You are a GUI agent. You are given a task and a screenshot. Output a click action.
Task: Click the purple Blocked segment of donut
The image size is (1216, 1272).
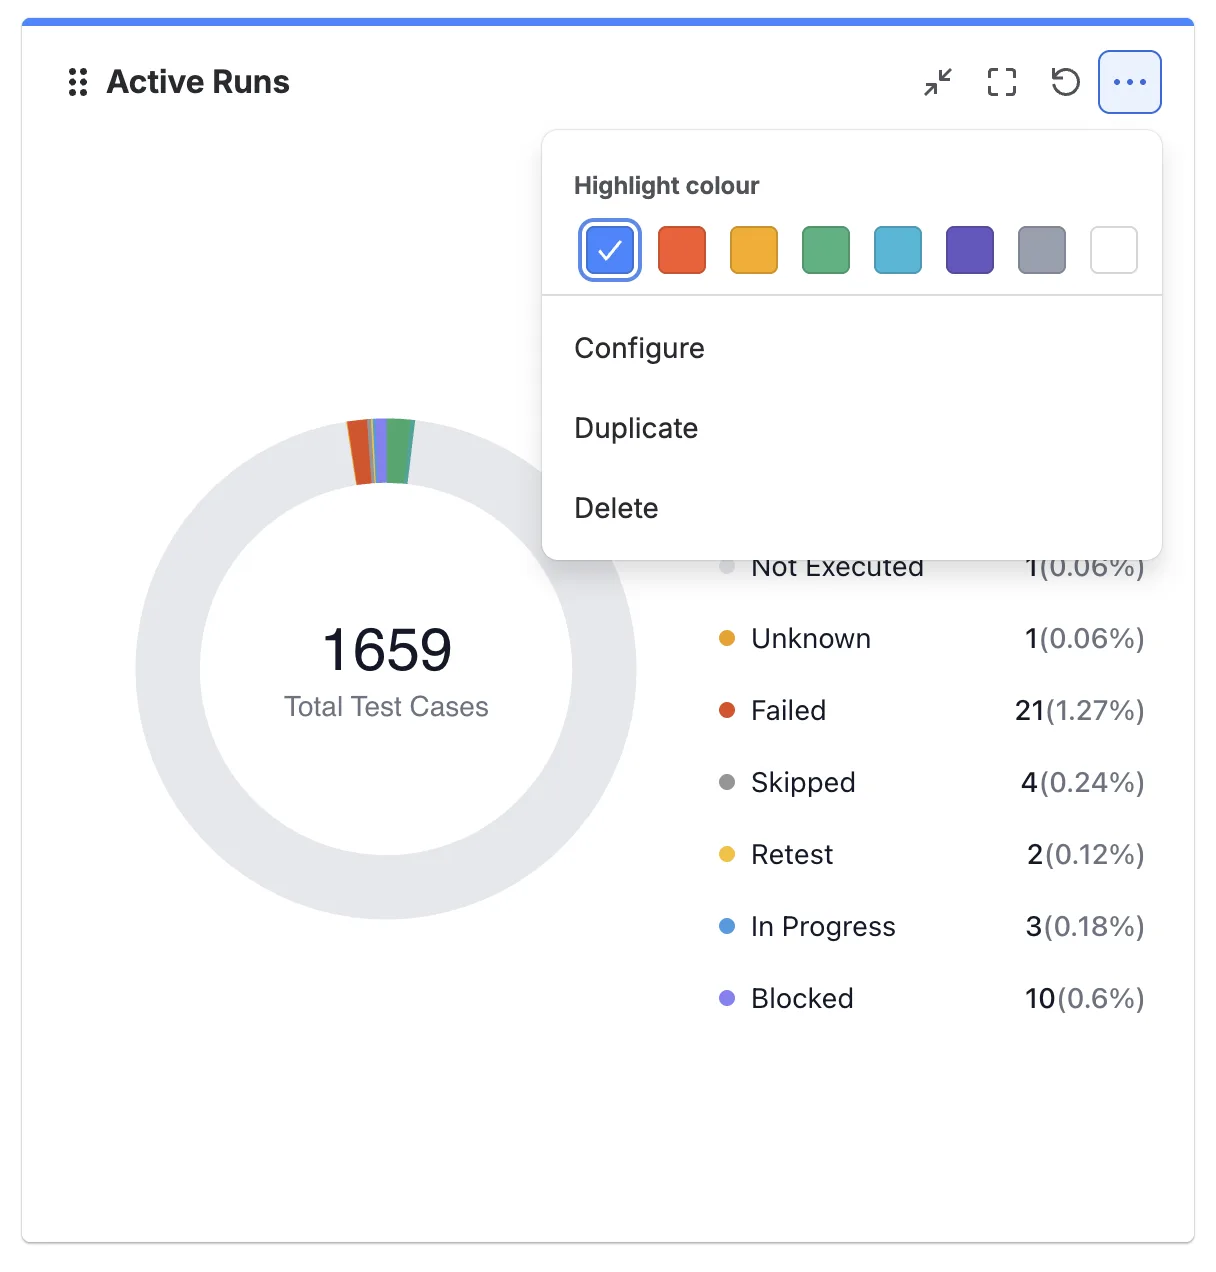pos(380,451)
